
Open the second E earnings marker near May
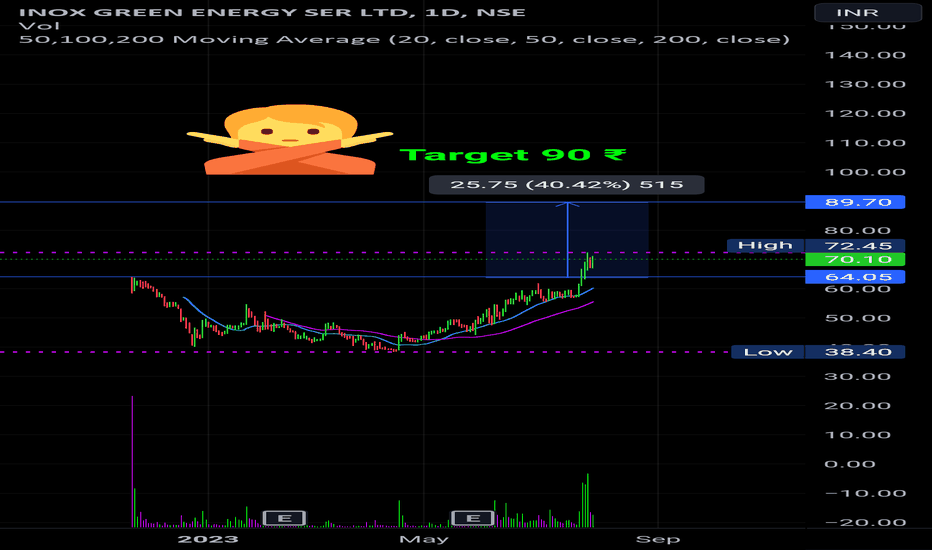(473, 518)
